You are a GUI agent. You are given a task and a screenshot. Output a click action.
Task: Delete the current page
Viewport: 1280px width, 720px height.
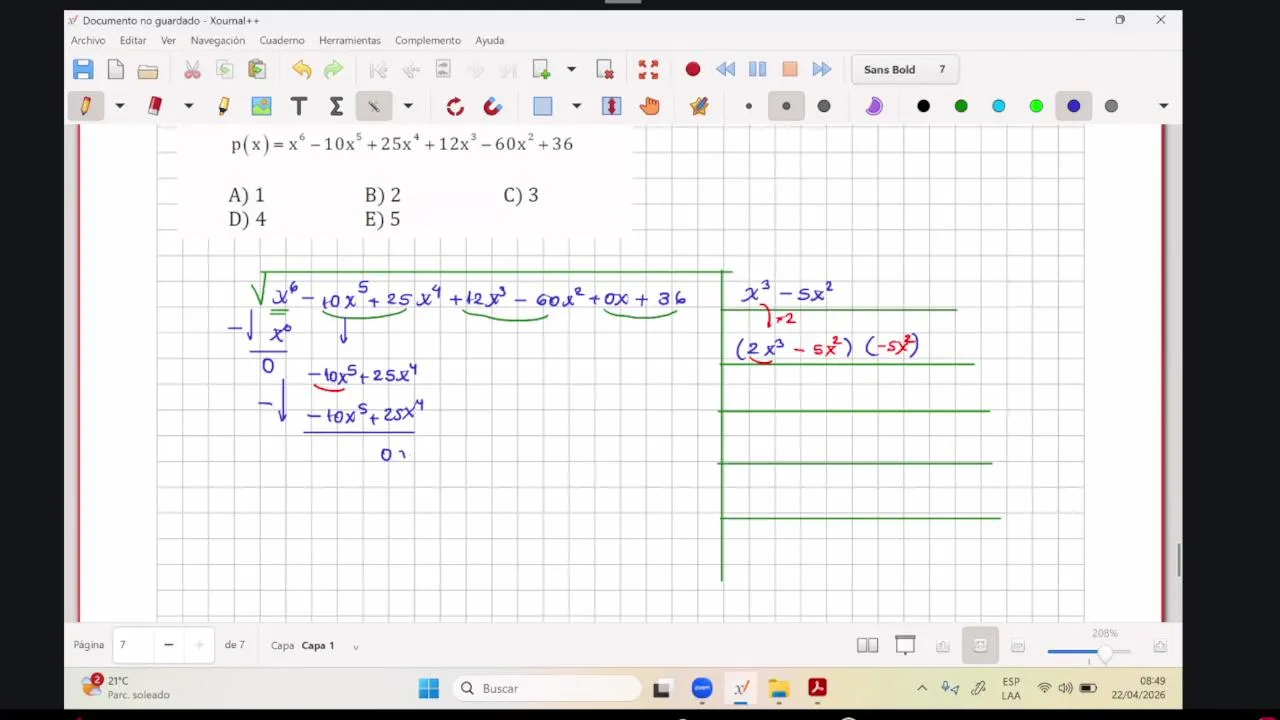coord(605,69)
